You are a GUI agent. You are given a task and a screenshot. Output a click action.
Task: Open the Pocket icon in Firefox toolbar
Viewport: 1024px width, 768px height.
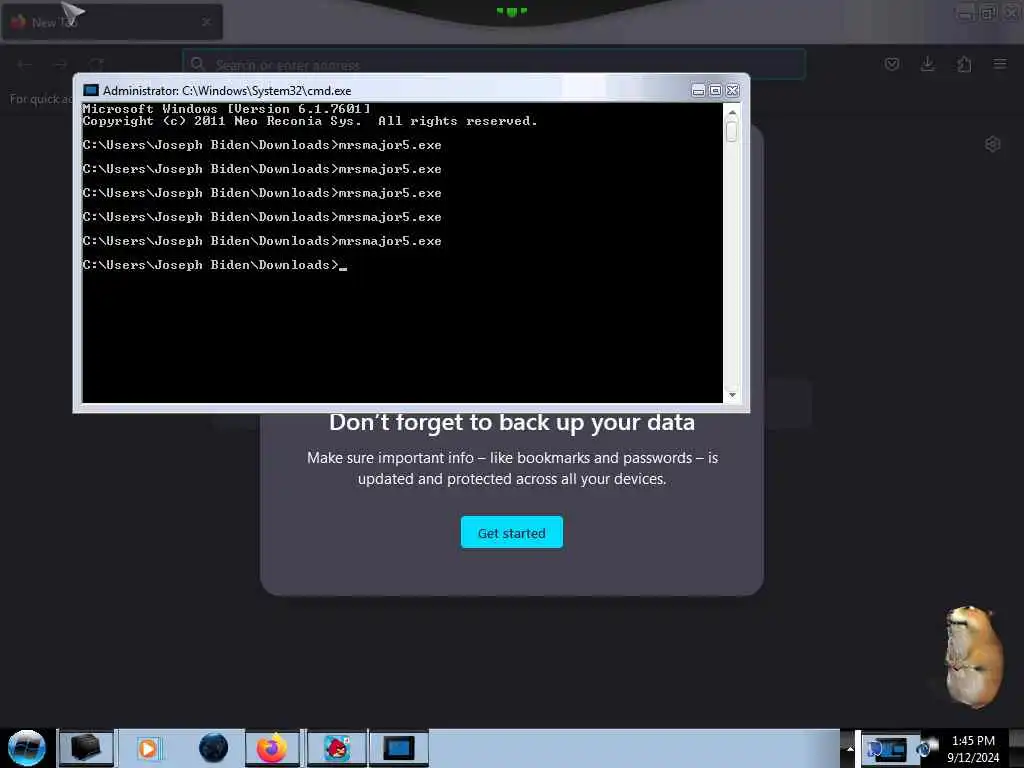tap(892, 64)
